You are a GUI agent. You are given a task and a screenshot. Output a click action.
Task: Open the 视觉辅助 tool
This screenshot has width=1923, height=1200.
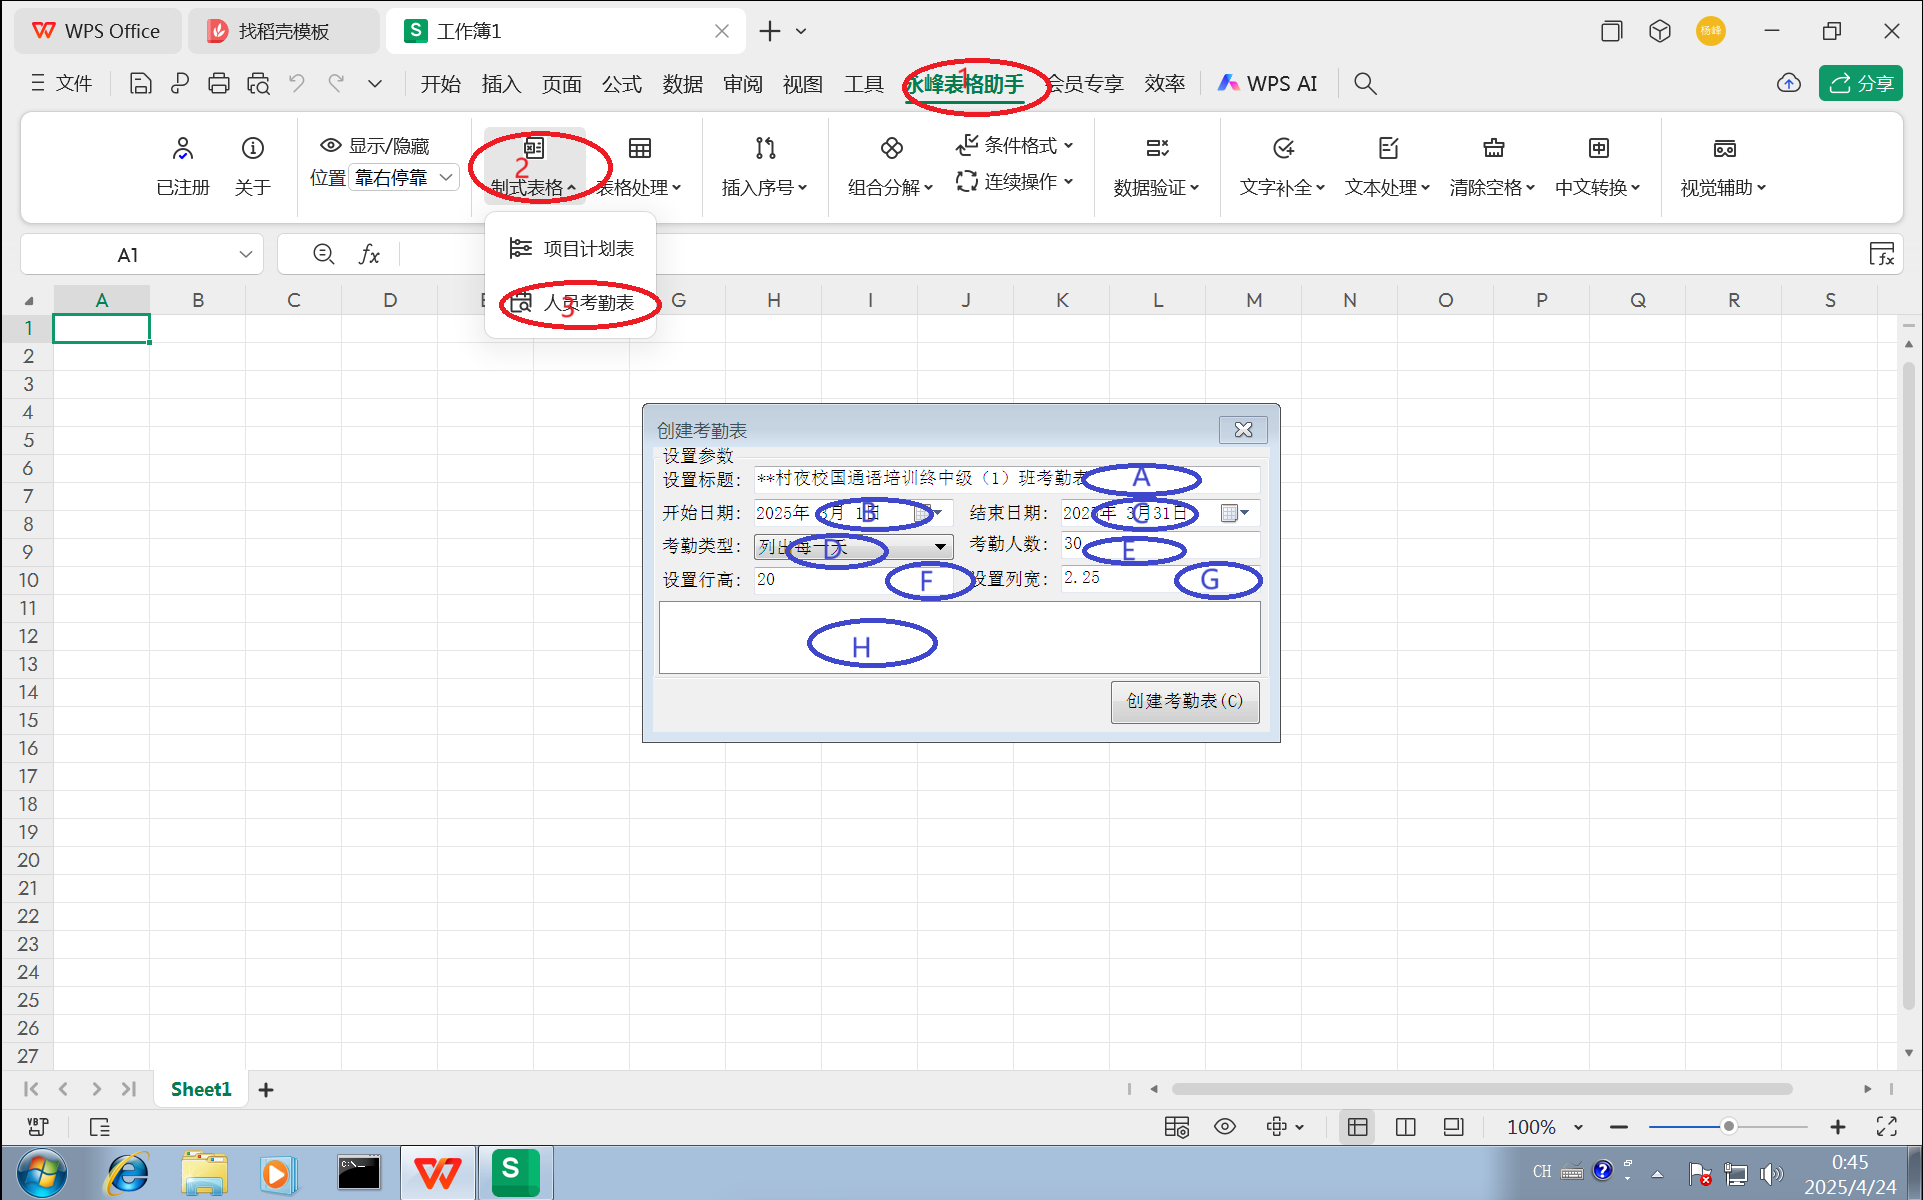pyautogui.click(x=1723, y=165)
